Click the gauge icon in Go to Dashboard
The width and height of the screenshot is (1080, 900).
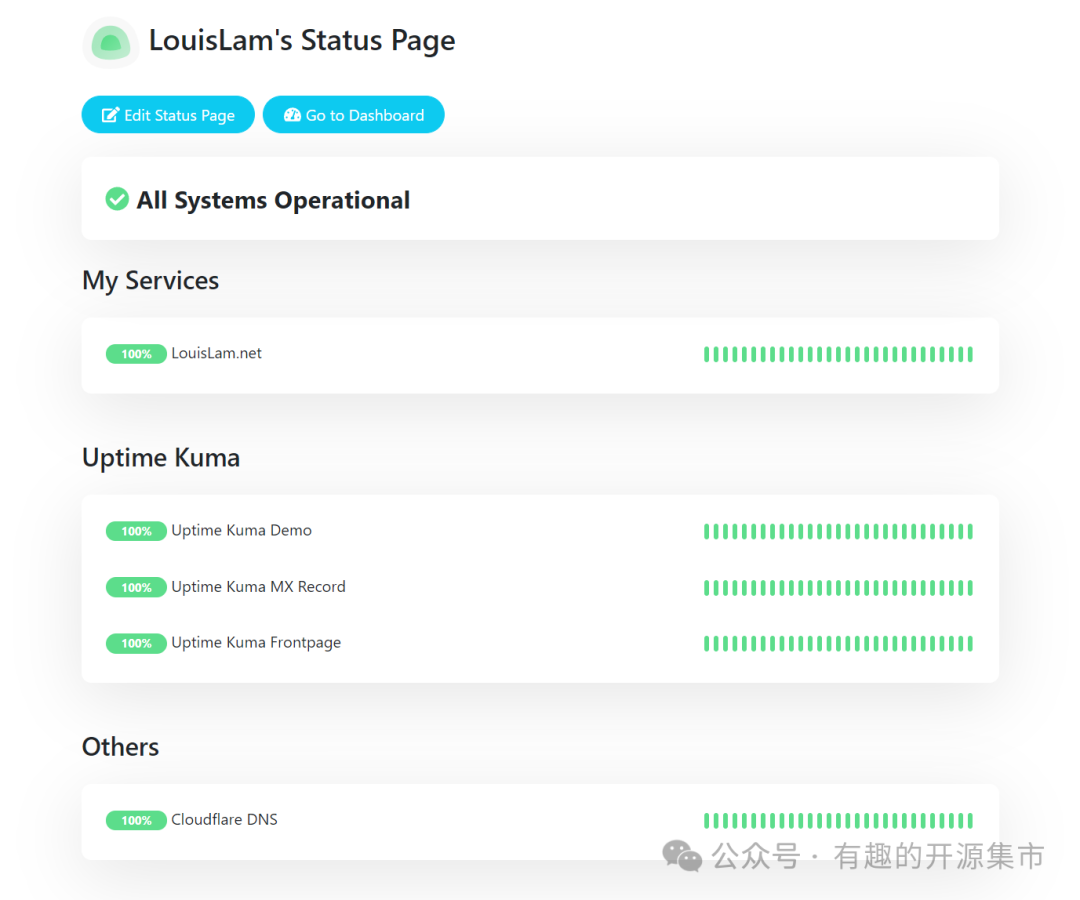click(x=292, y=115)
